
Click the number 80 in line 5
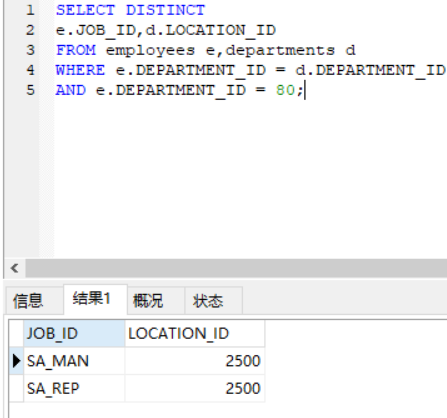(x=285, y=90)
